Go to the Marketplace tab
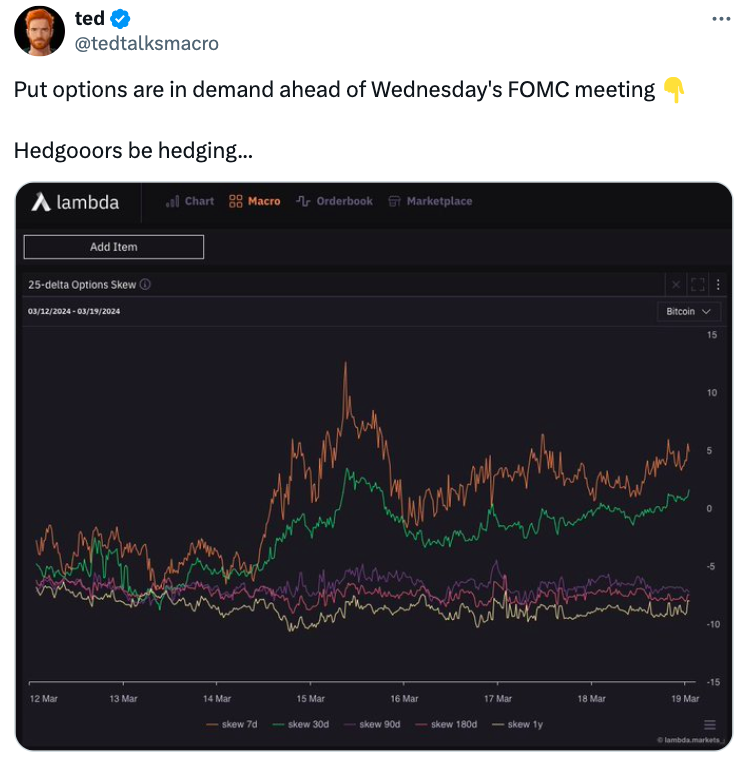The height and width of the screenshot is (768, 746). point(430,201)
